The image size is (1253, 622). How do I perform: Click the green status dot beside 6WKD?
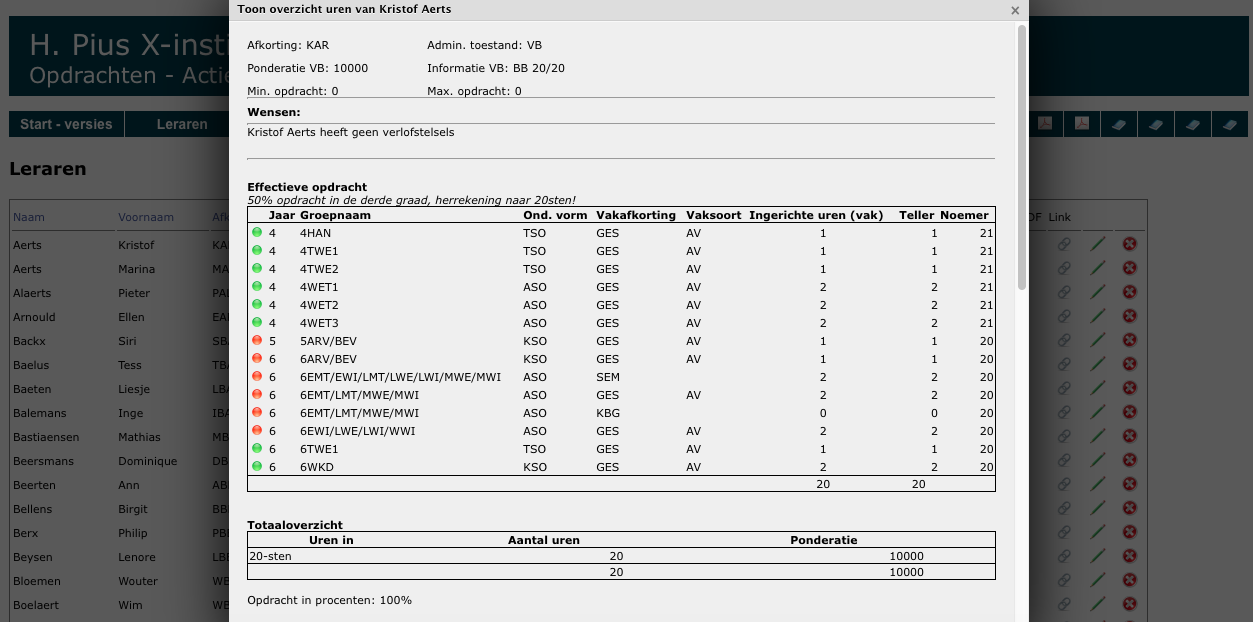(257, 467)
